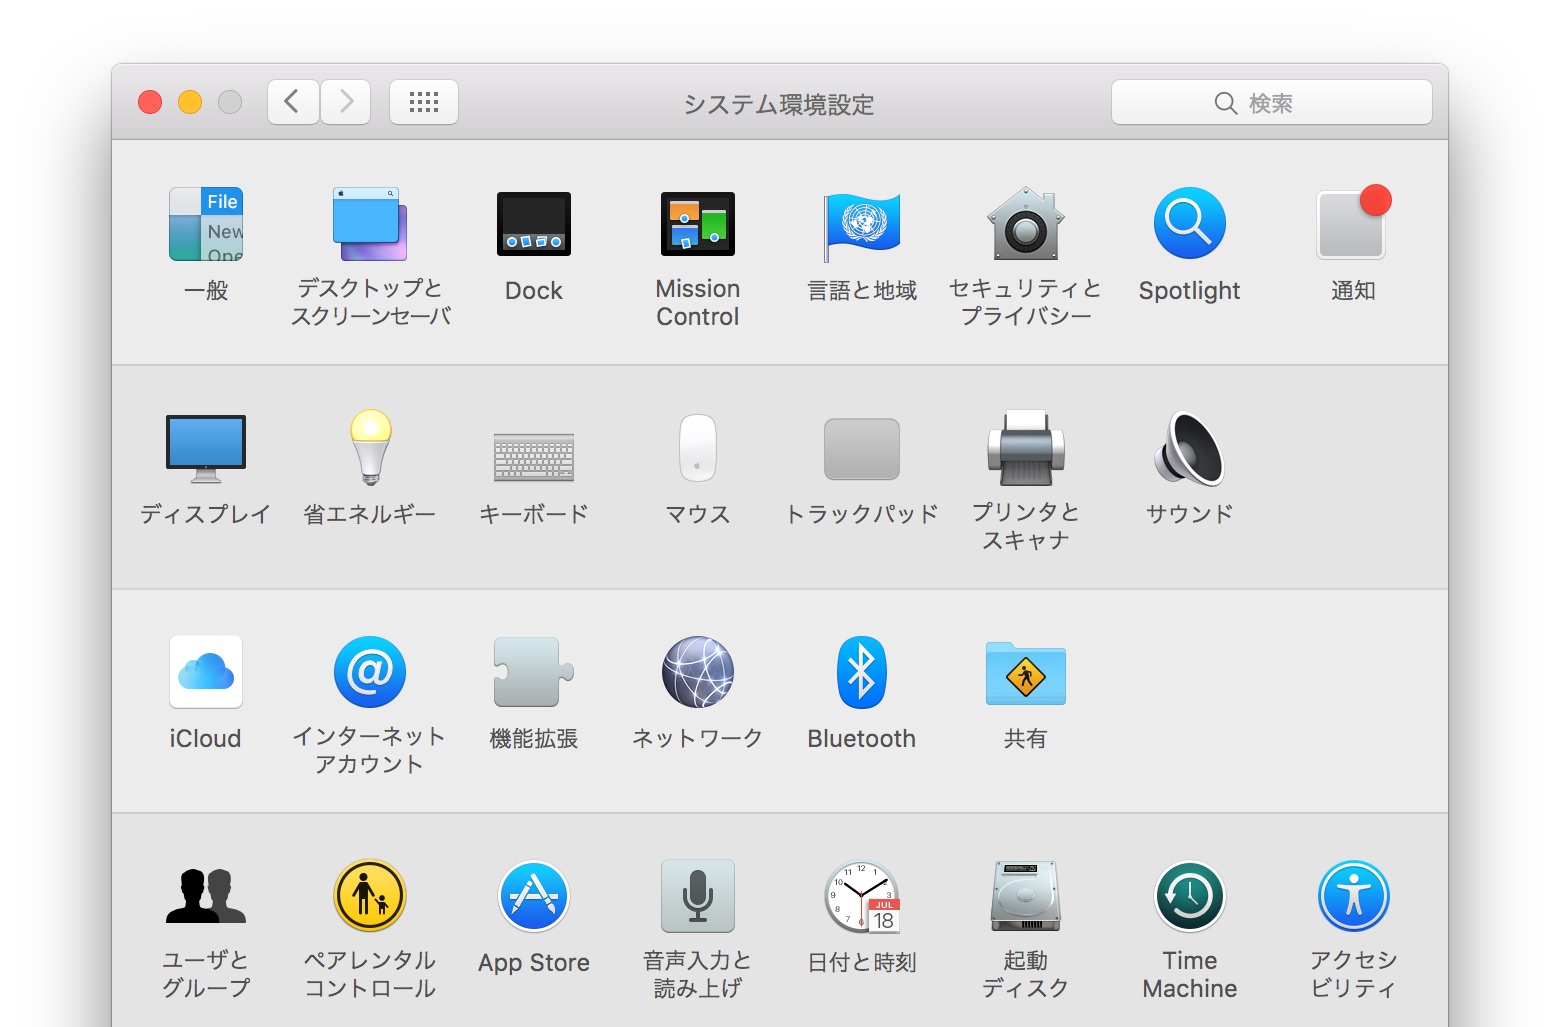The image size is (1560, 1027).
Task: Open App Store preferences icon
Action: (x=534, y=896)
